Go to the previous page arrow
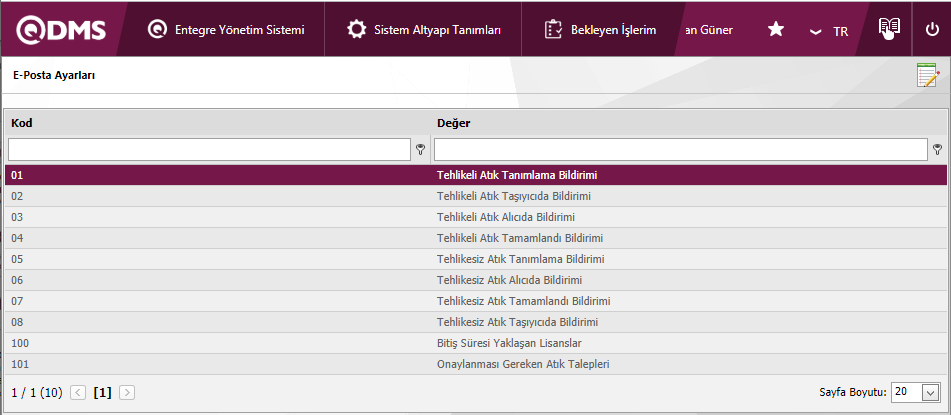 point(78,392)
